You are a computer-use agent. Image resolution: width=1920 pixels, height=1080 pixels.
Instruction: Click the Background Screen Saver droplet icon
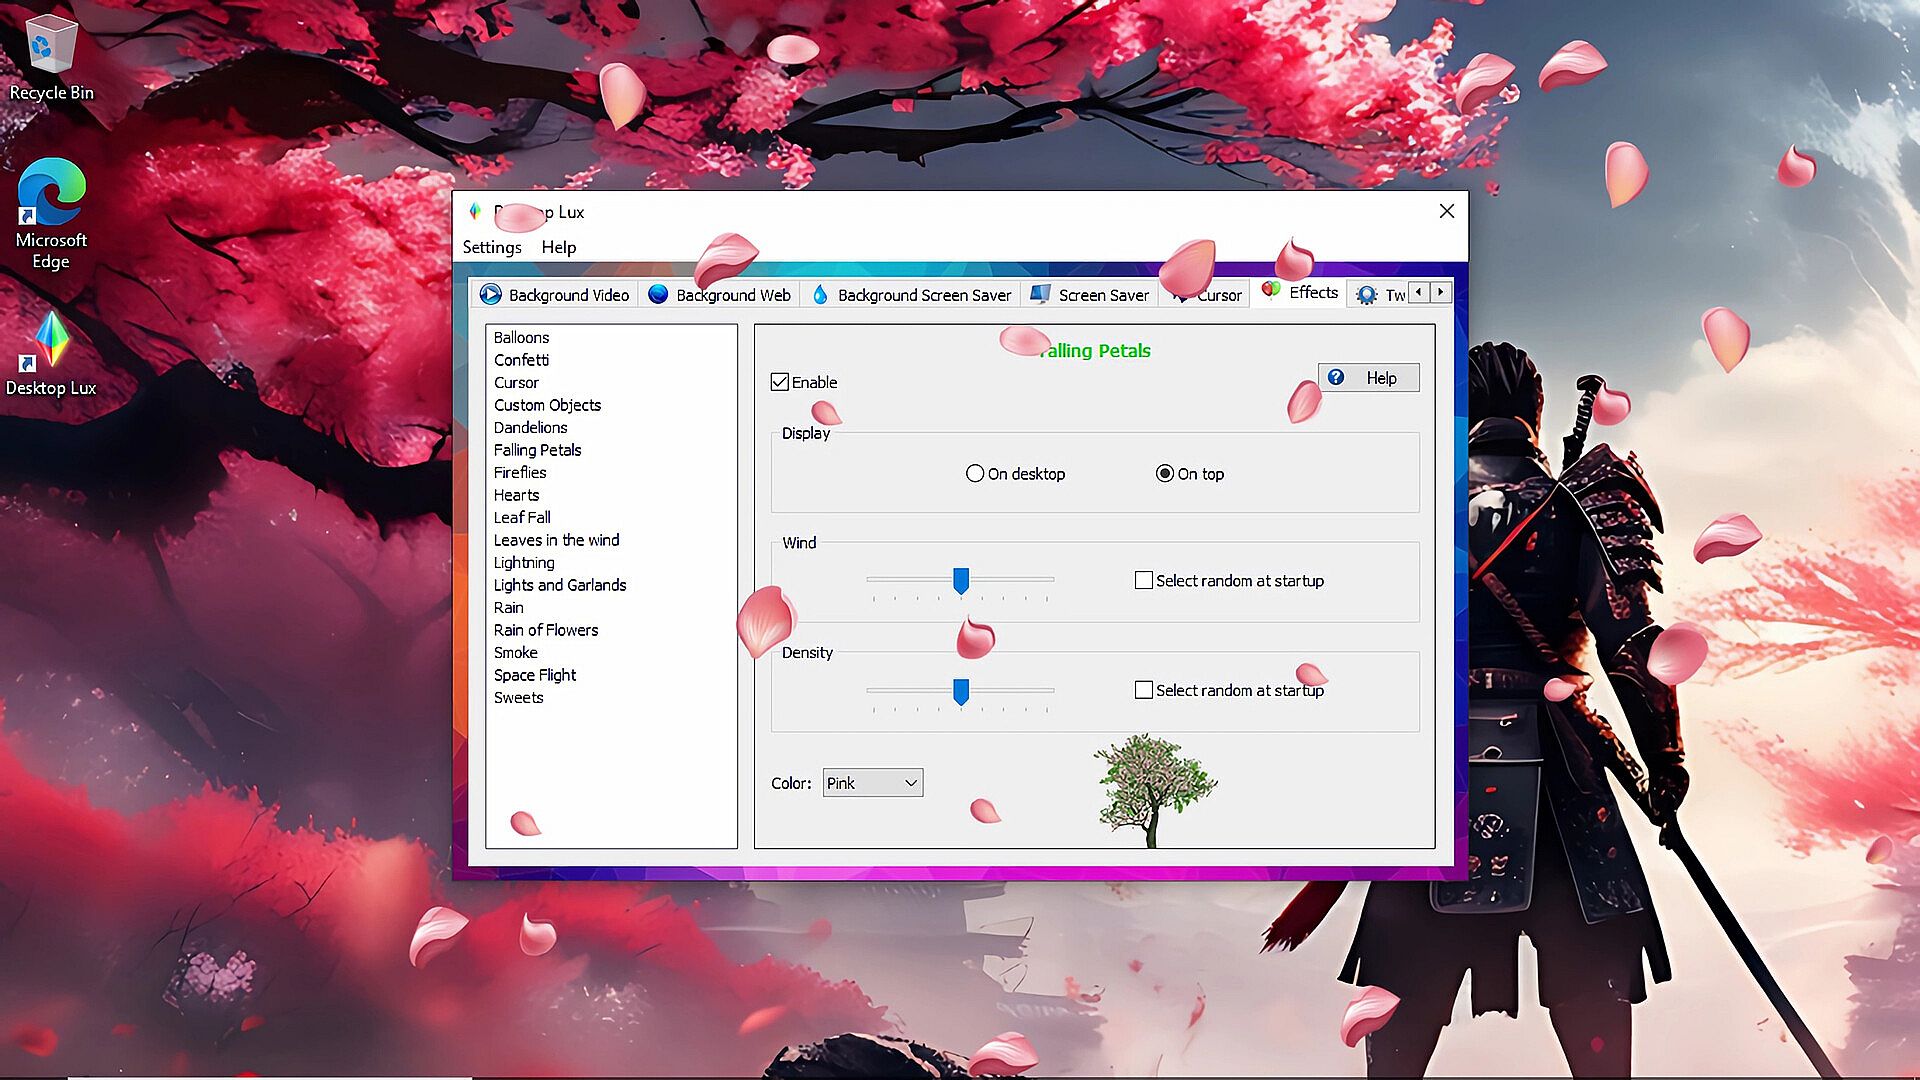(820, 294)
